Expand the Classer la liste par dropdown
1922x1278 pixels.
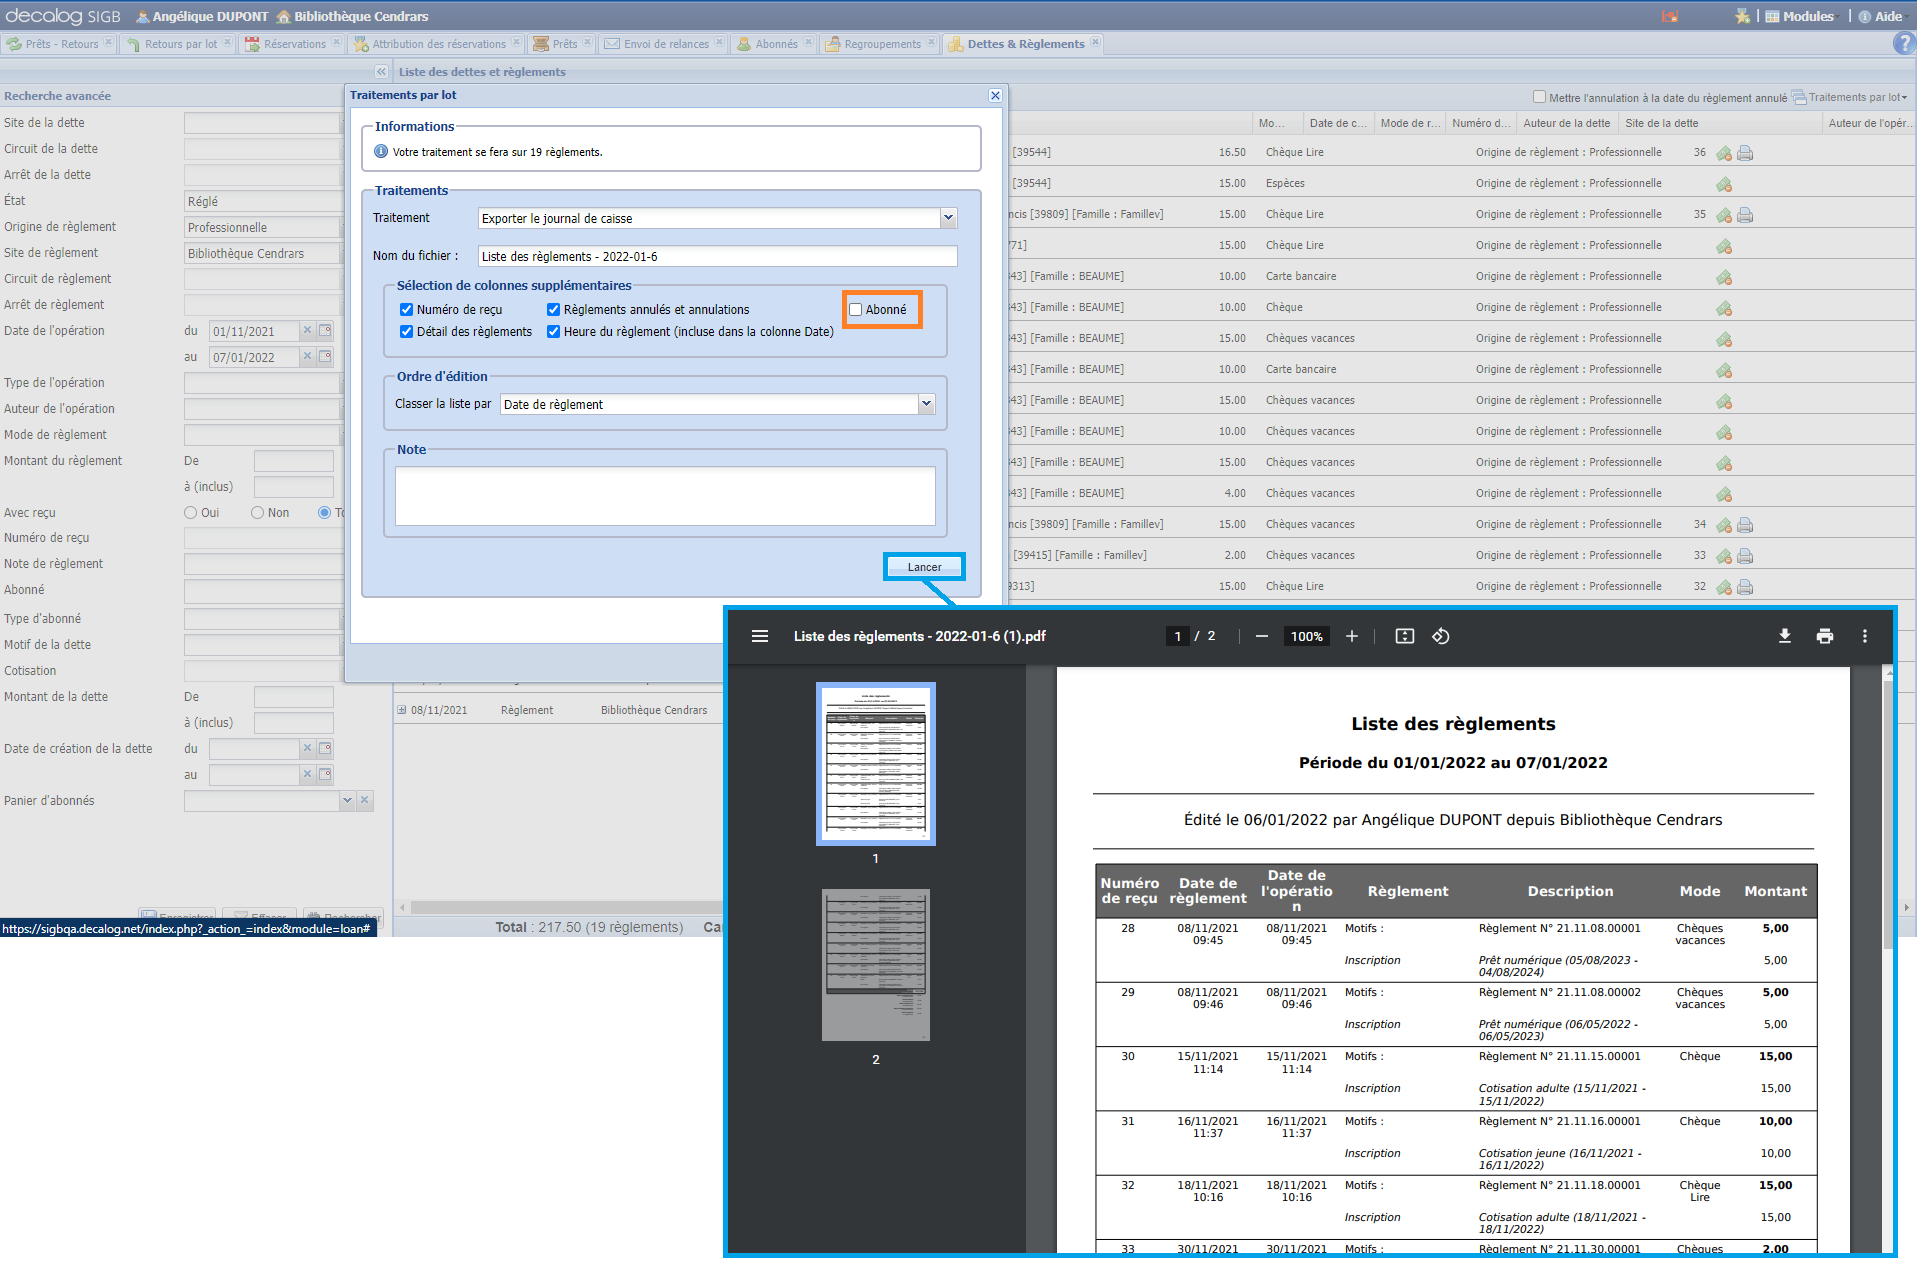[x=926, y=404]
